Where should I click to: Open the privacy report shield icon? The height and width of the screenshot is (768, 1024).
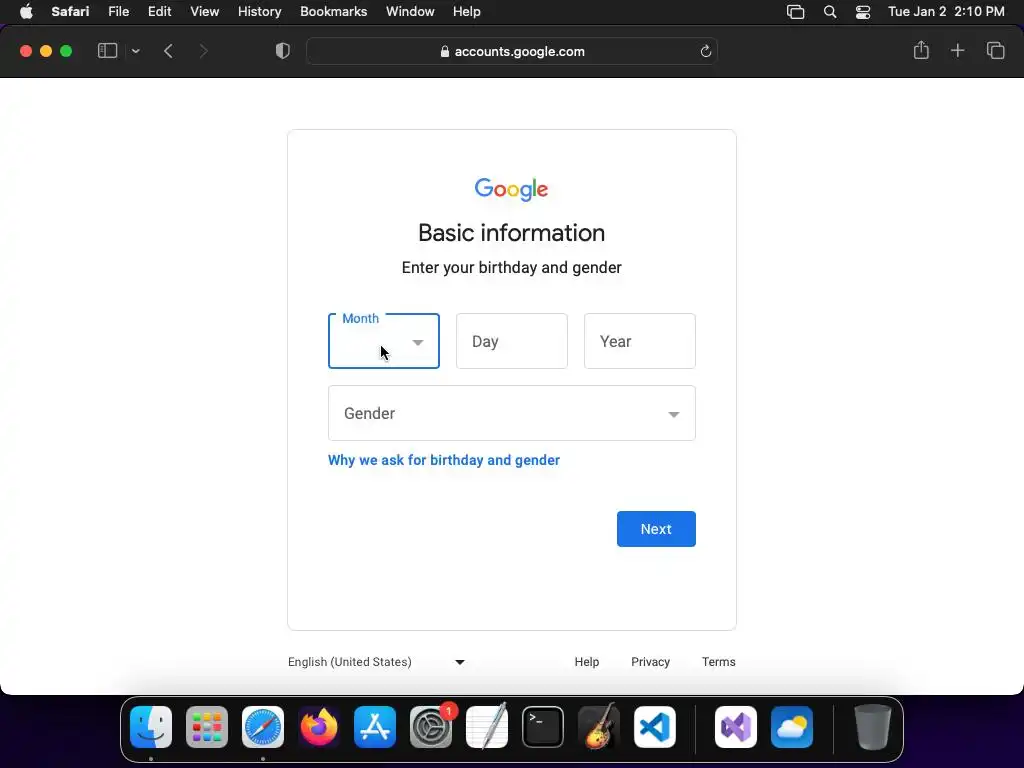[x=282, y=51]
